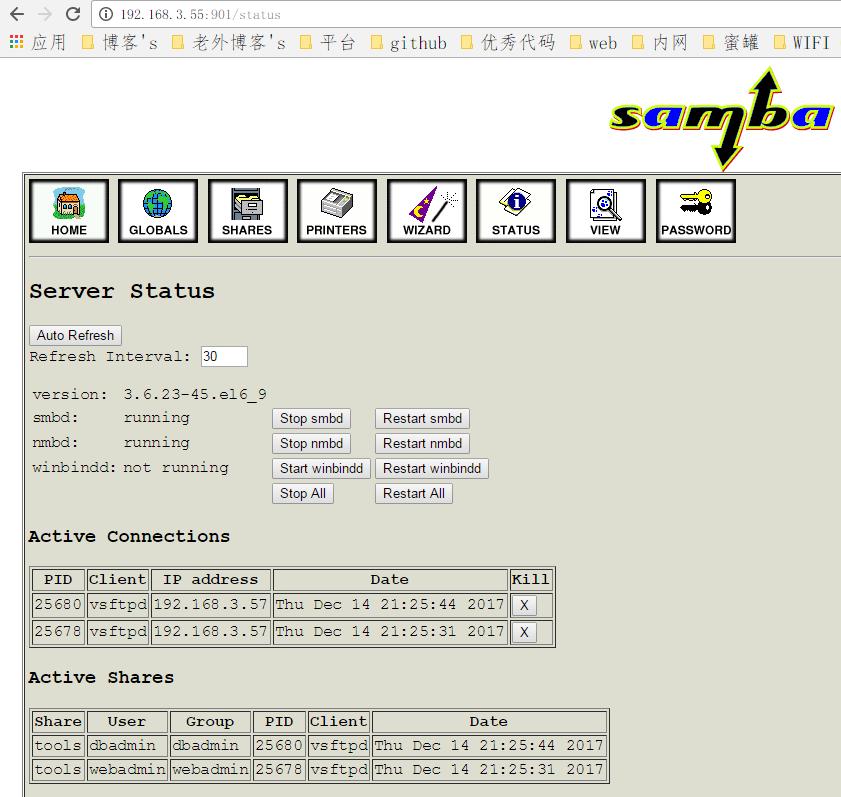Click the browser reload icon

[x=73, y=14]
